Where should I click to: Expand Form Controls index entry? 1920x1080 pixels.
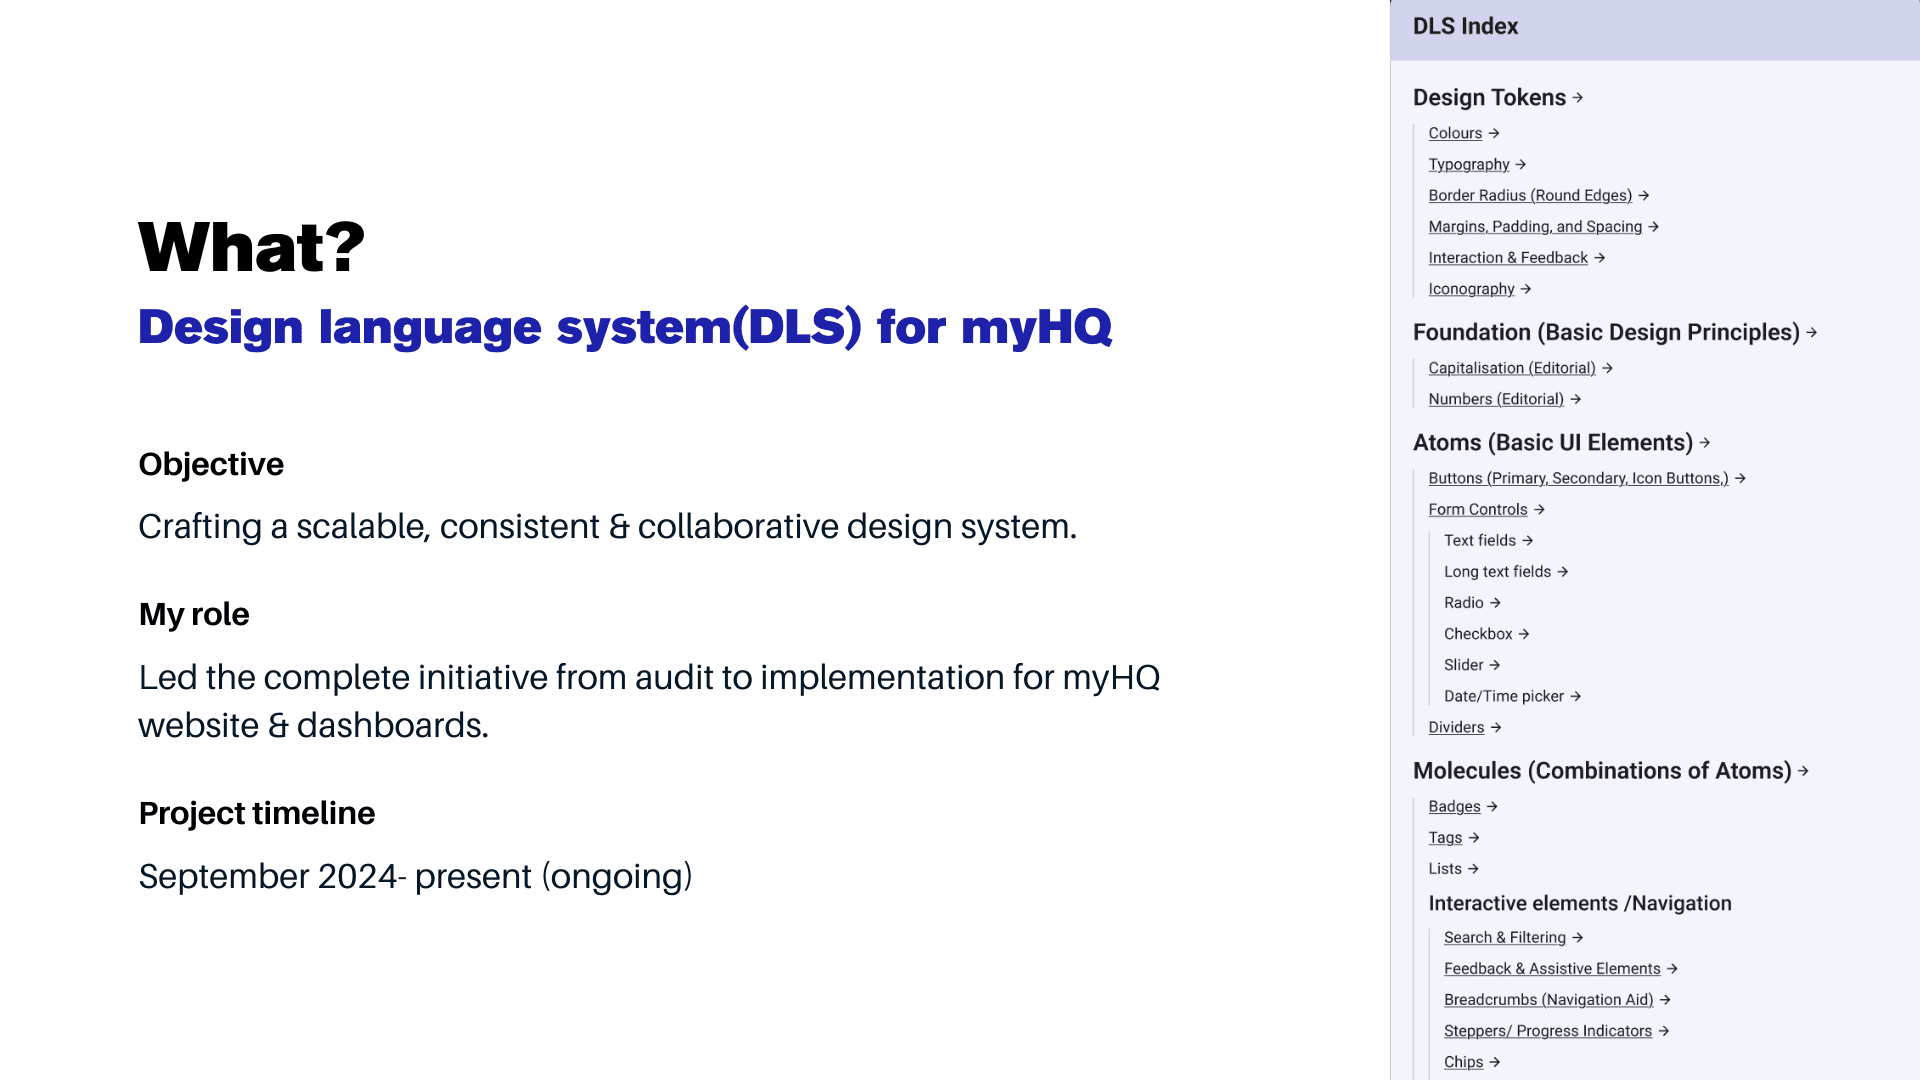[1477, 509]
